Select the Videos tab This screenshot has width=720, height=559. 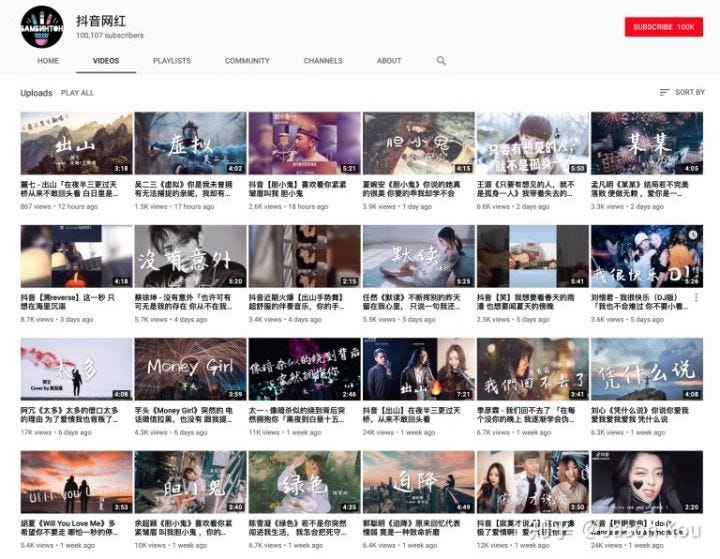tap(106, 61)
